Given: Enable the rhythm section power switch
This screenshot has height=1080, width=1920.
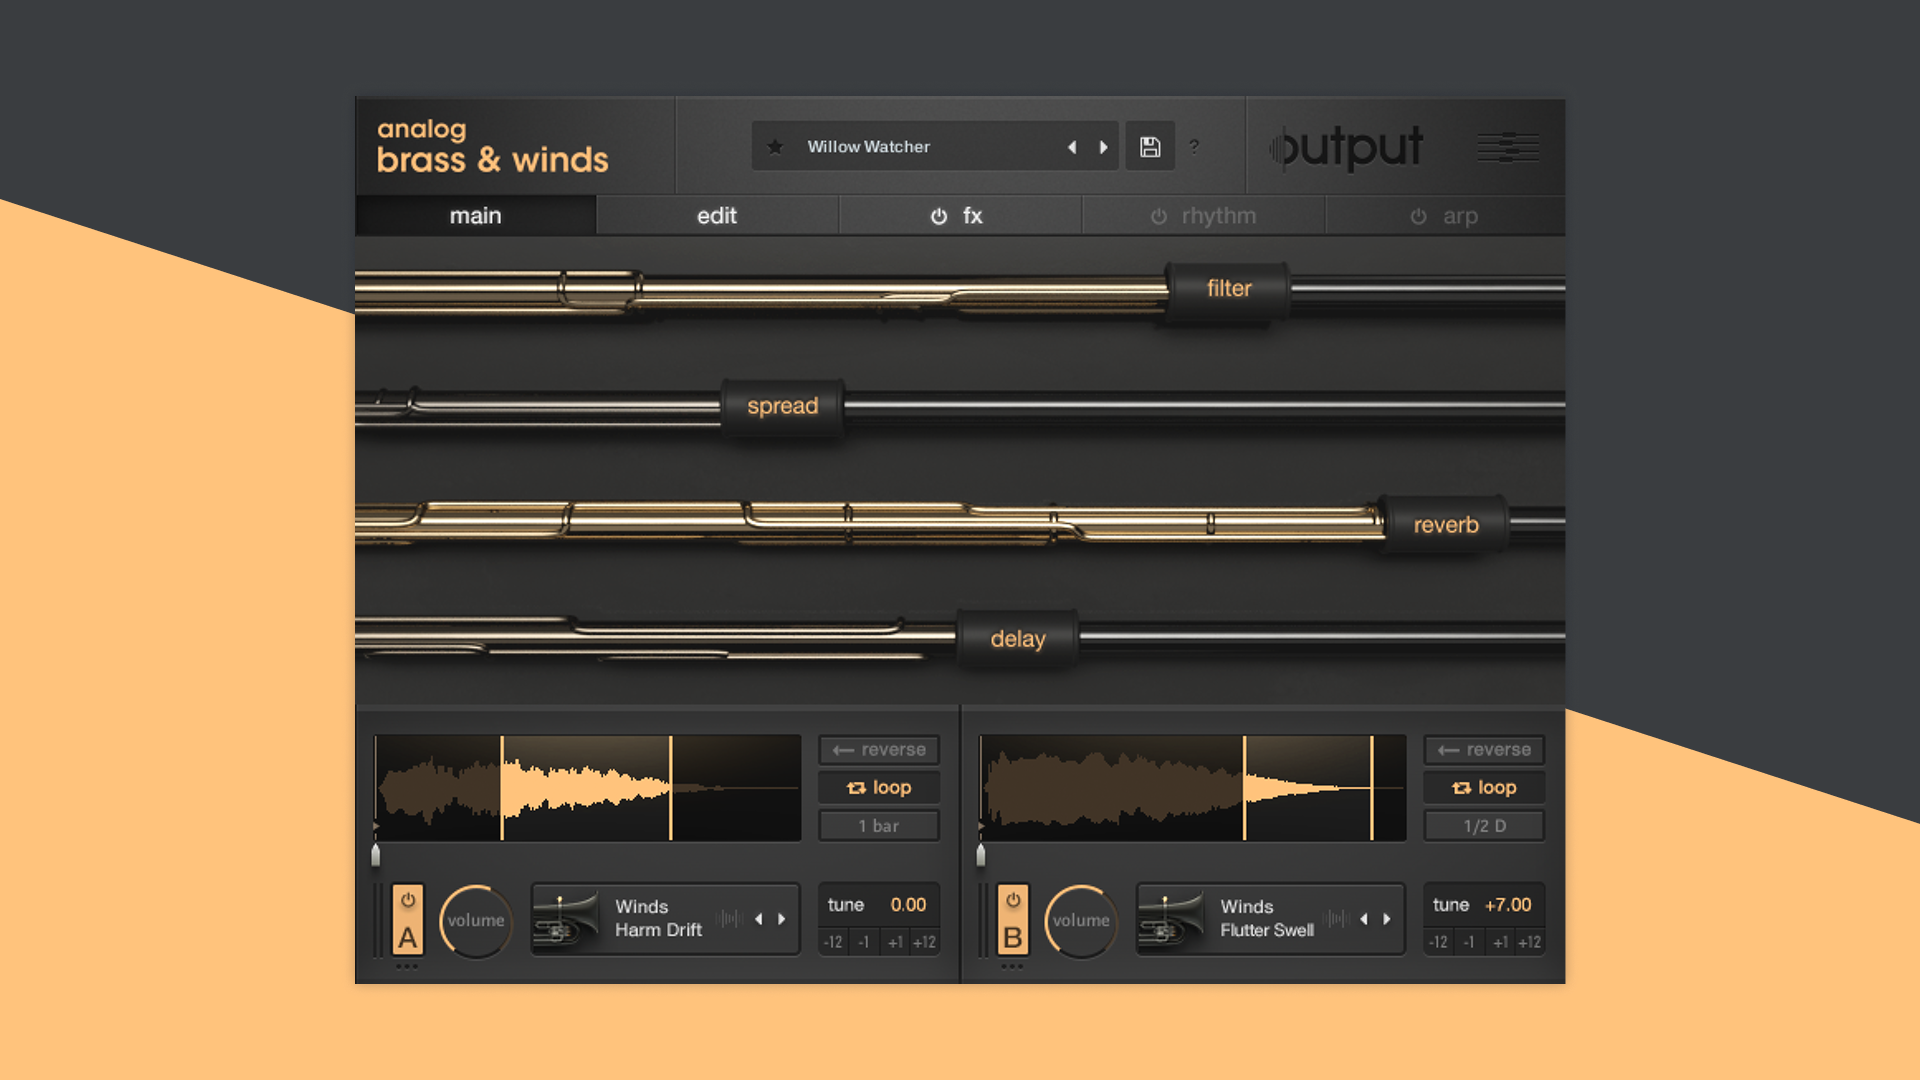Looking at the screenshot, I should pos(1158,215).
